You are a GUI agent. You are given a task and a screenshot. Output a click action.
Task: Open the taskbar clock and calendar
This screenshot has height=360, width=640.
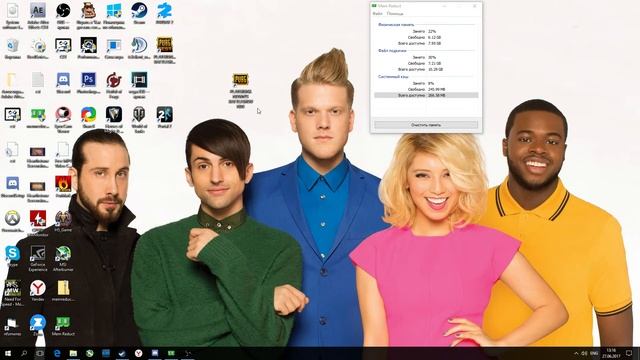click(611, 353)
